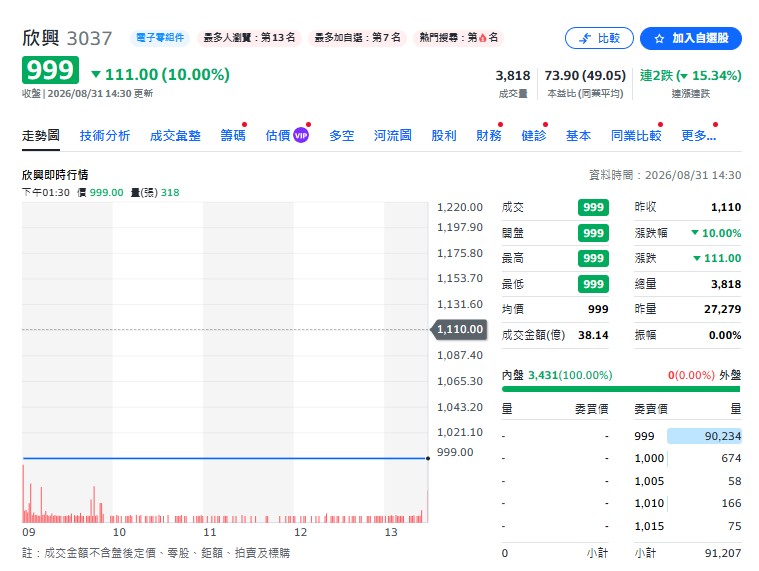Click the 漲跌幅 10.00% value
Image resolution: width=759 pixels, height=571 pixels.
tap(716, 233)
